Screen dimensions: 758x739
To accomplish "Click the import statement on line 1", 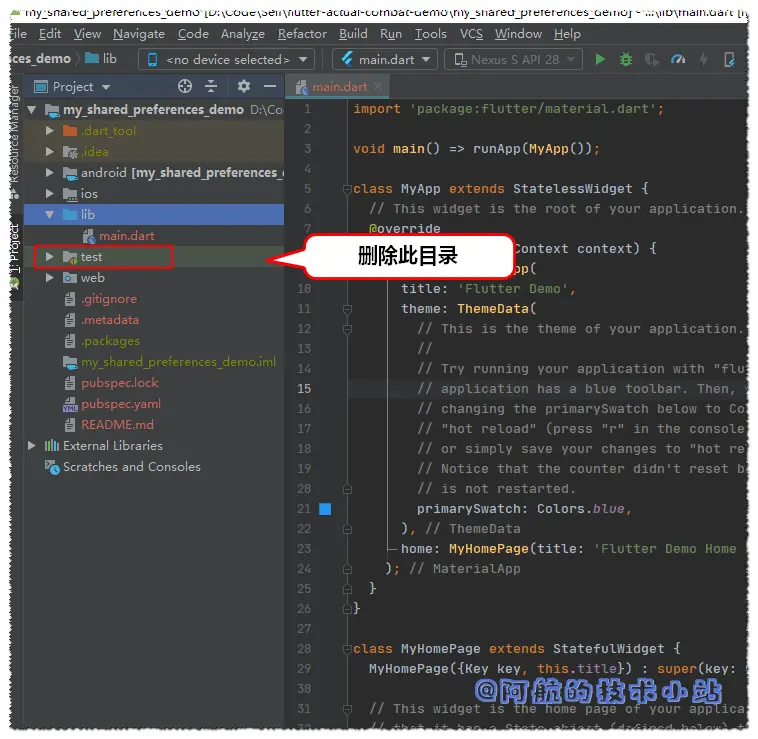I will click(x=509, y=109).
